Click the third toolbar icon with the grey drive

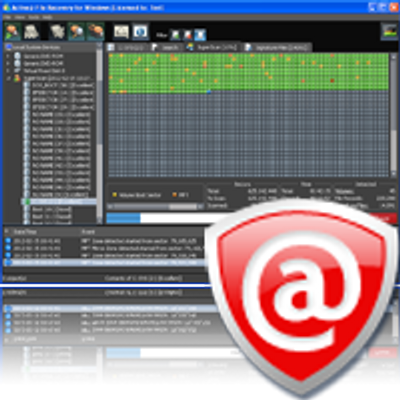point(58,32)
